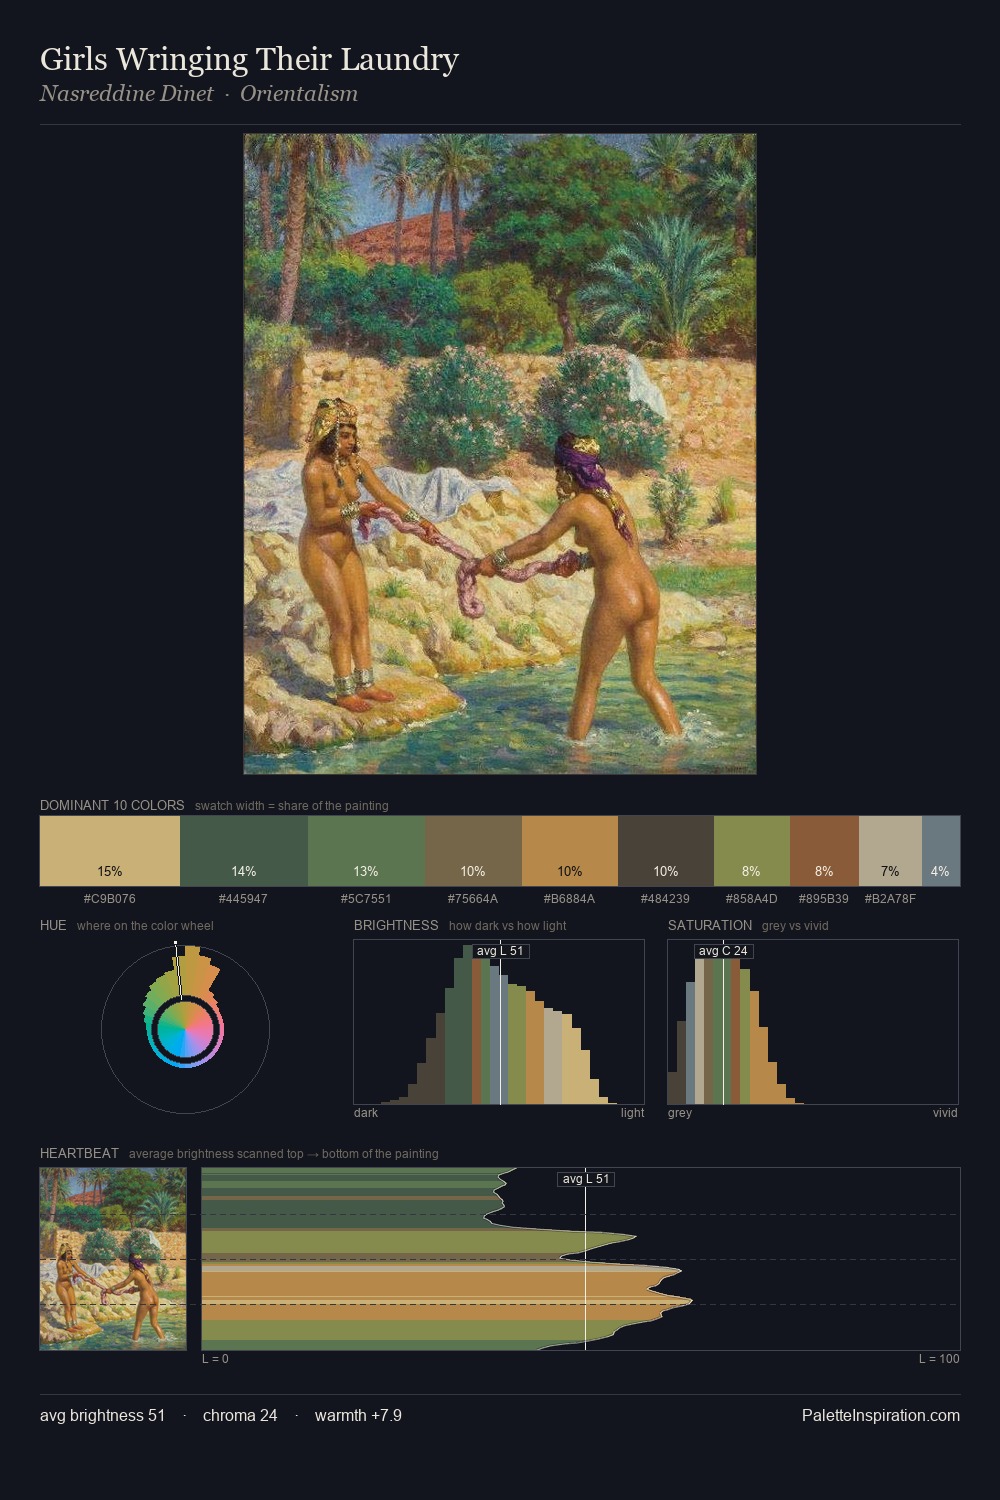Click the hex code #75664A text
This screenshot has height=1500, width=1000.
pyautogui.click(x=473, y=898)
